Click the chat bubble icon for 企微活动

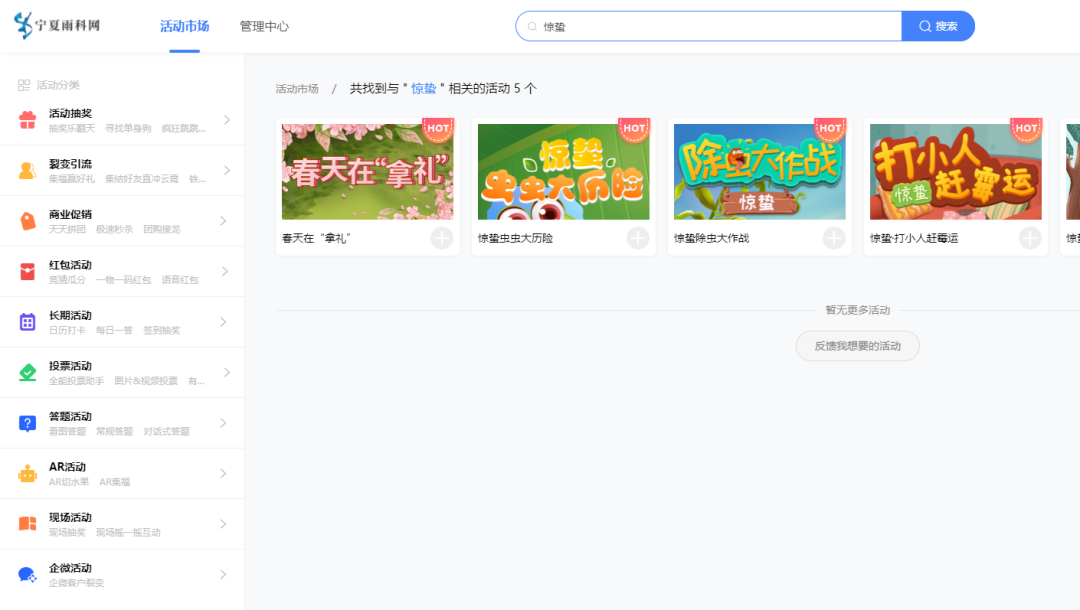point(28,574)
